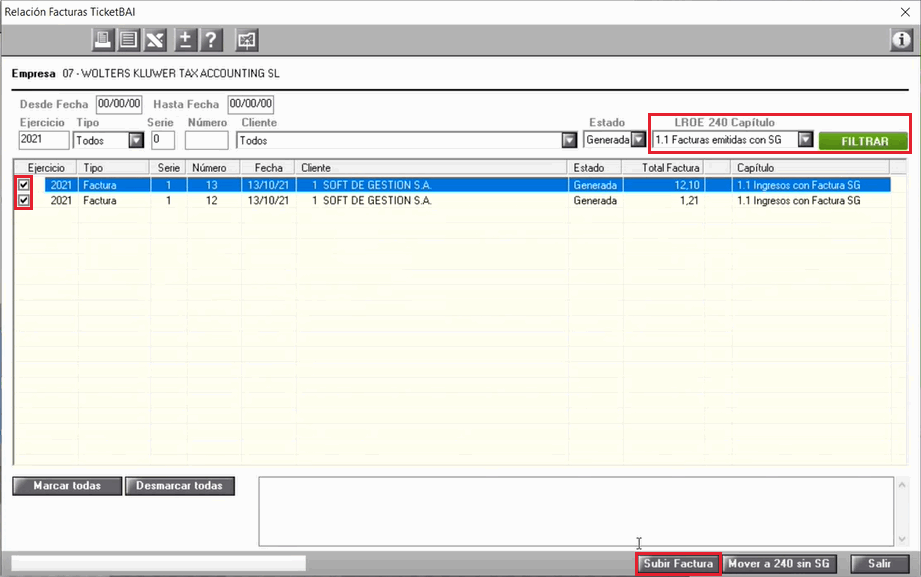
Task: Click the empty Número input field
Action: coord(207,140)
